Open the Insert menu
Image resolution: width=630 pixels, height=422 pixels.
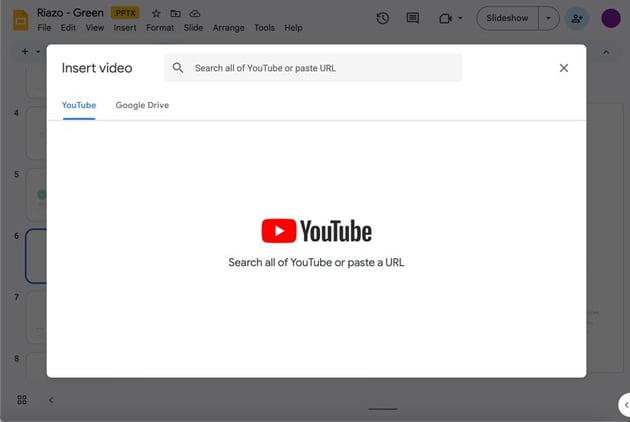125,28
